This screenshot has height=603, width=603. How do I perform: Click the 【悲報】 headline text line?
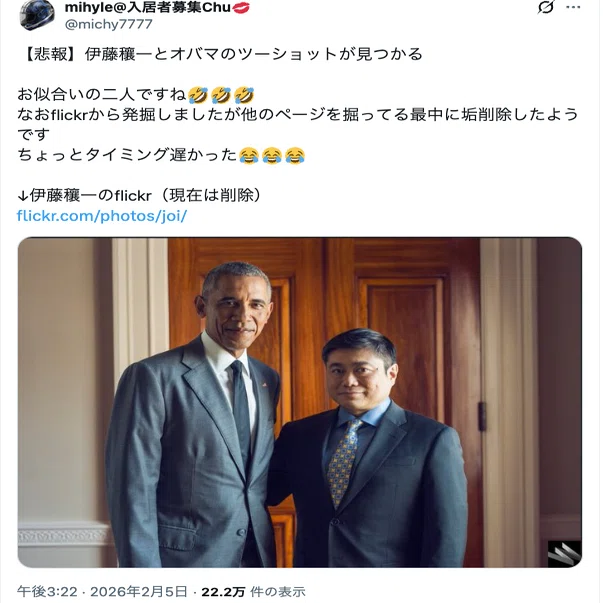pos(220,54)
